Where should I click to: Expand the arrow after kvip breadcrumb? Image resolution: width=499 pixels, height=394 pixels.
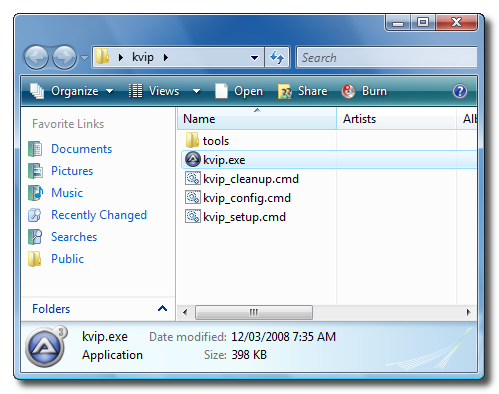tap(166, 58)
